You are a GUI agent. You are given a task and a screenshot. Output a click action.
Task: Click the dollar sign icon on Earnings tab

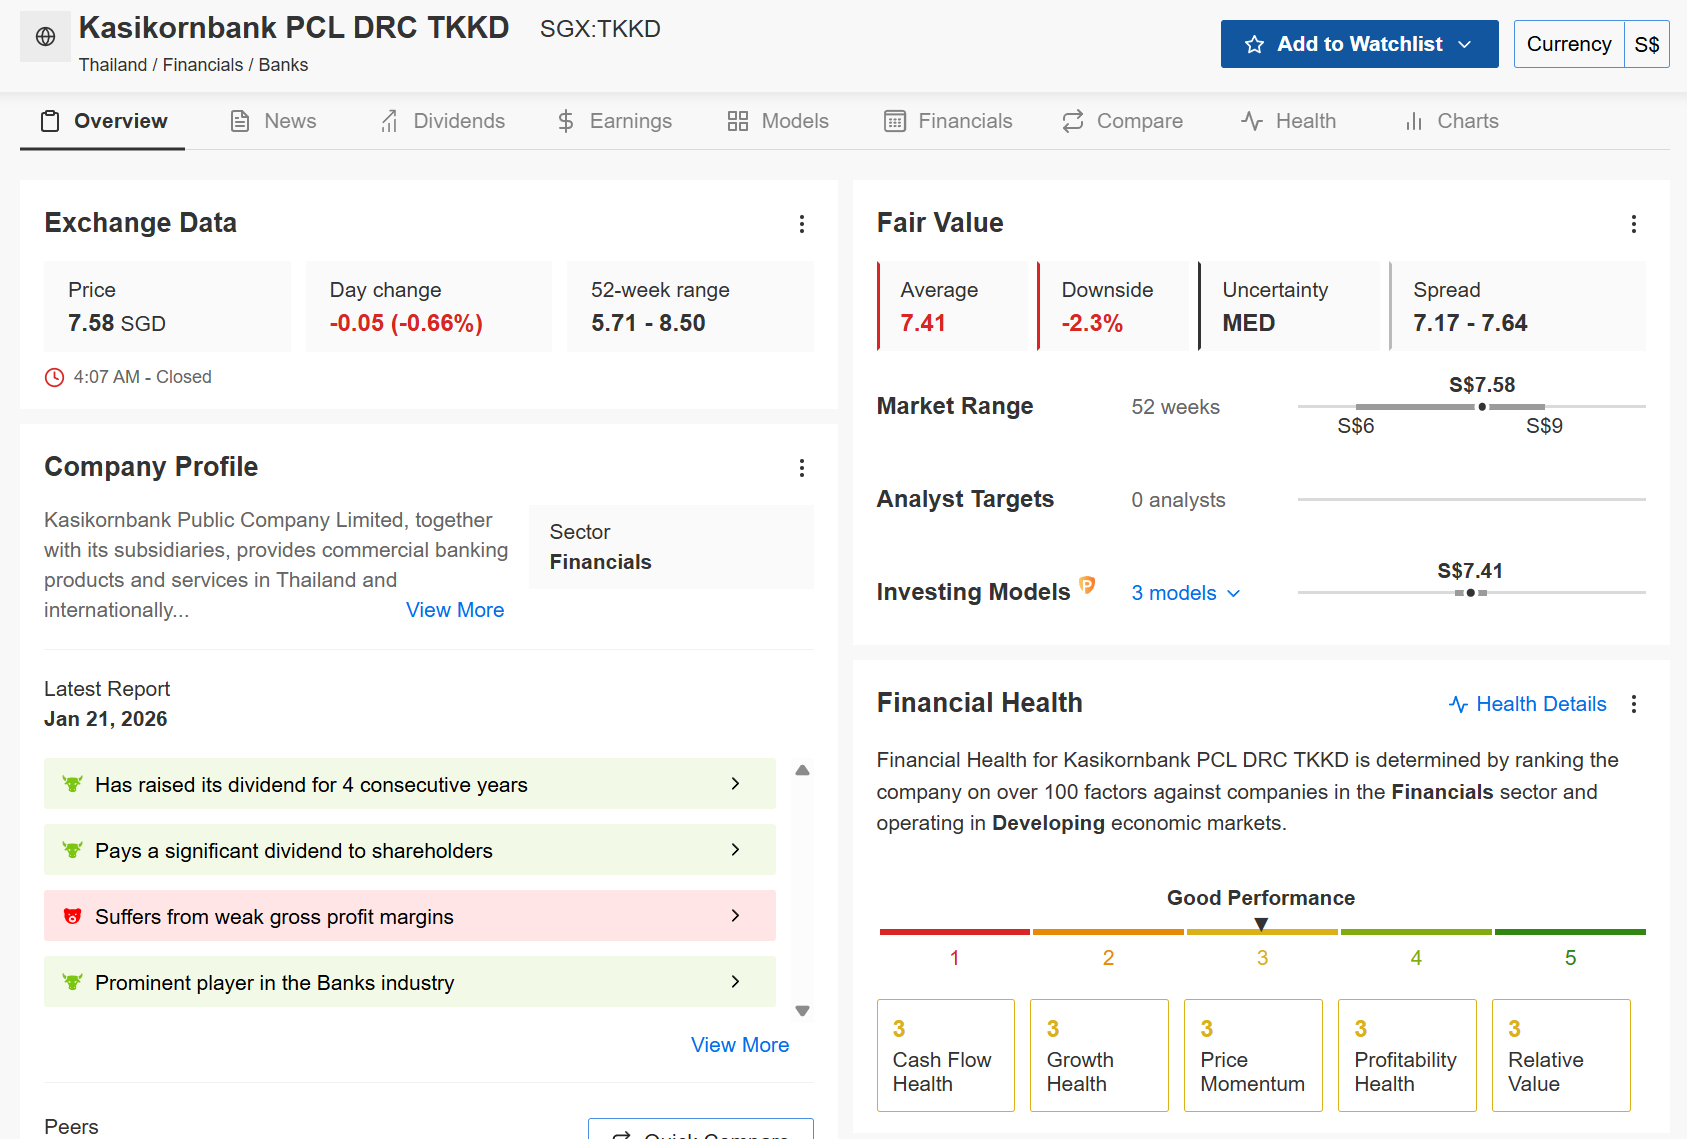click(x=566, y=122)
